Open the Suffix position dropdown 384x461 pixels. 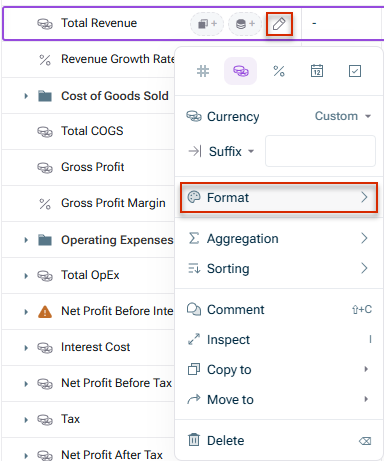[x=231, y=152]
